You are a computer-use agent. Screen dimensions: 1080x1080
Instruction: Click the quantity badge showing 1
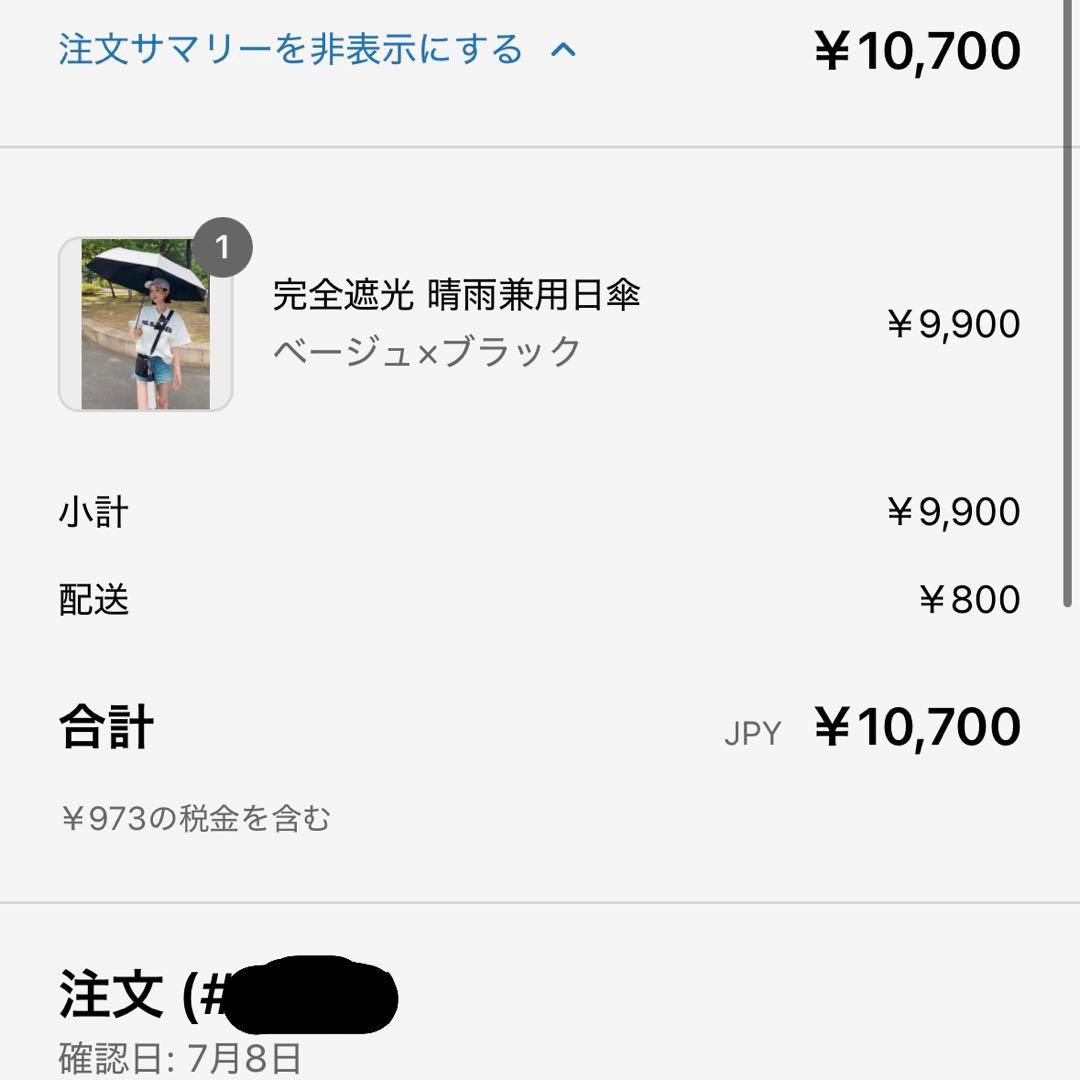[222, 247]
